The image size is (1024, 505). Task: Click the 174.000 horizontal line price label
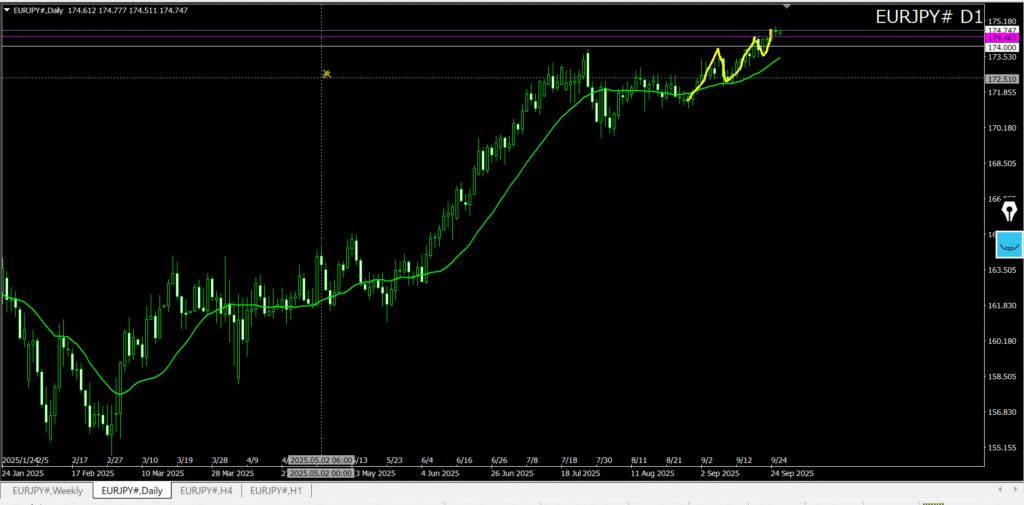coord(1001,47)
